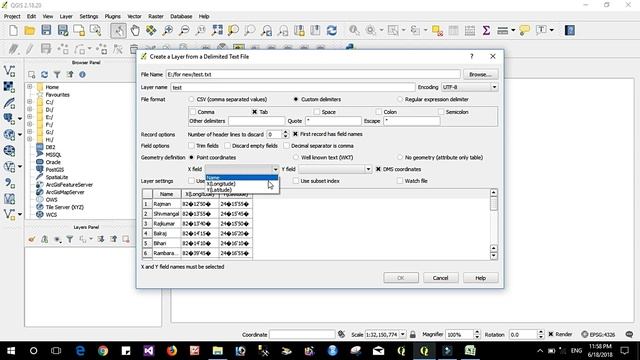Click Browser Panel info properties icon
The width and height of the screenshot is (640, 360).
click(82, 75)
